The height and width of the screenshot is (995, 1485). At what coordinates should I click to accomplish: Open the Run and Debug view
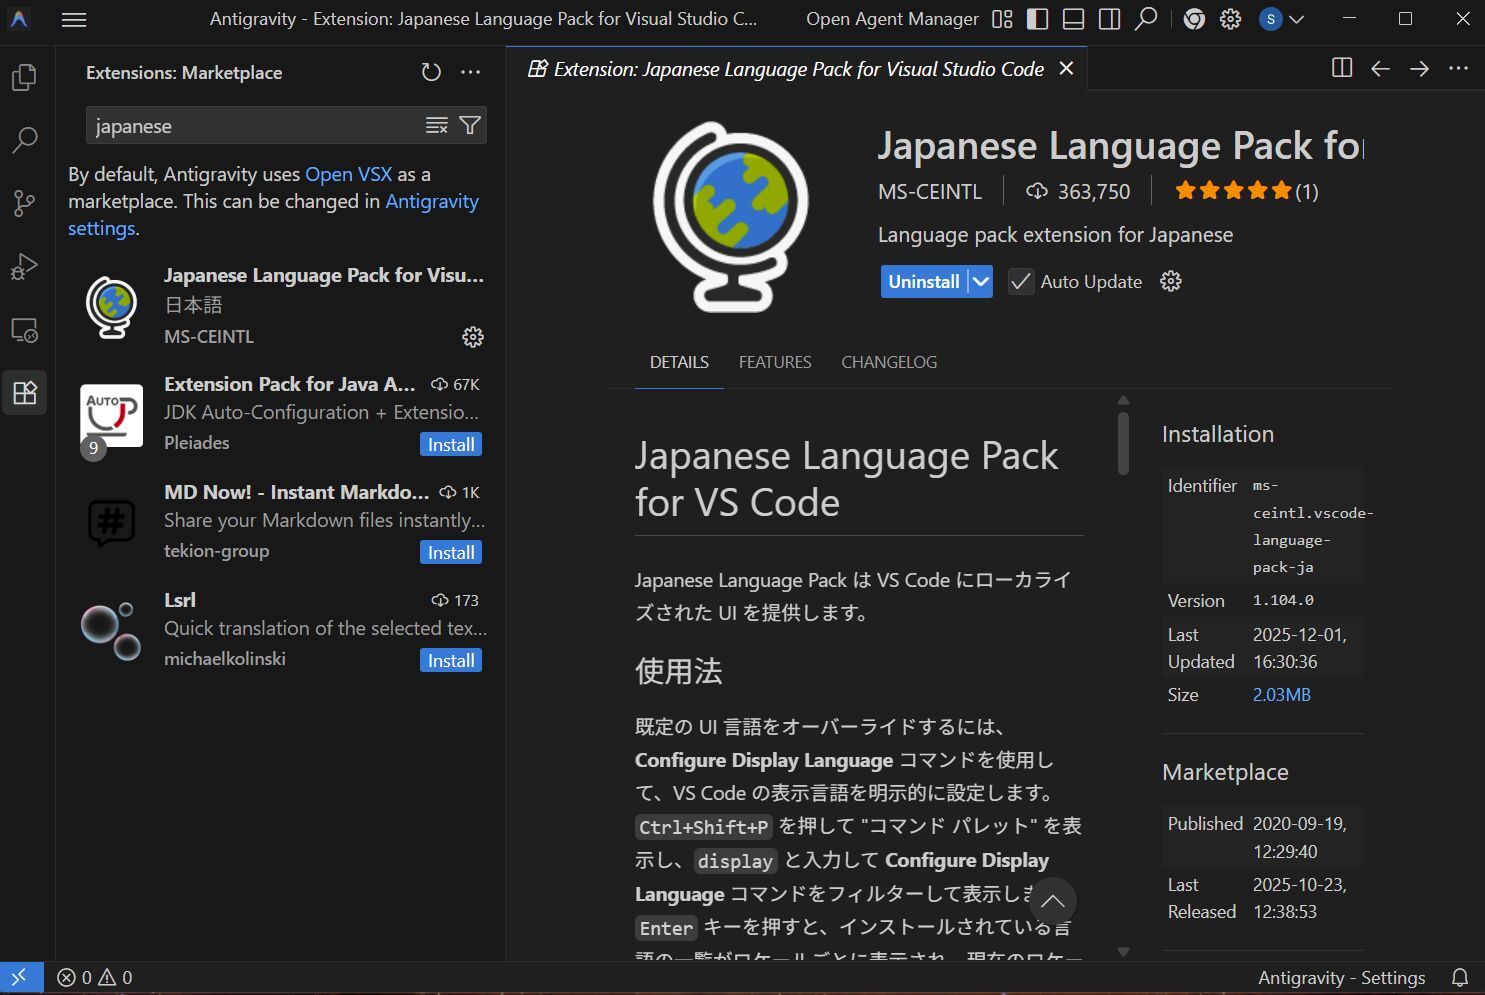coord(24,267)
